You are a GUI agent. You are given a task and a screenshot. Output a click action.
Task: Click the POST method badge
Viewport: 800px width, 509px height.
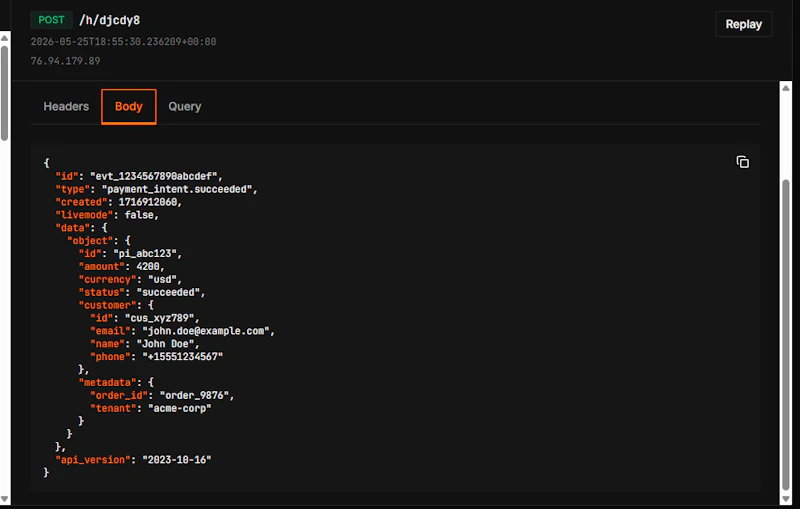[52, 20]
